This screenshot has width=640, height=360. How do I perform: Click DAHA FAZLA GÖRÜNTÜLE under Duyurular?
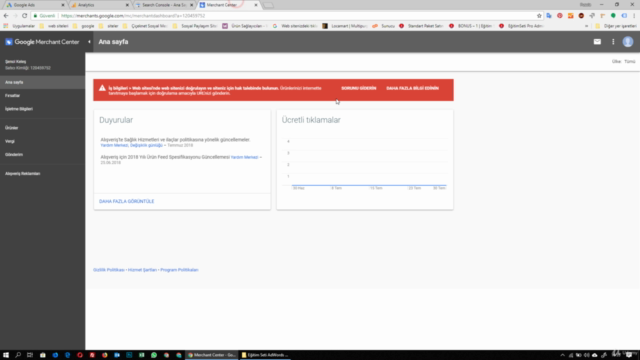tap(127, 201)
